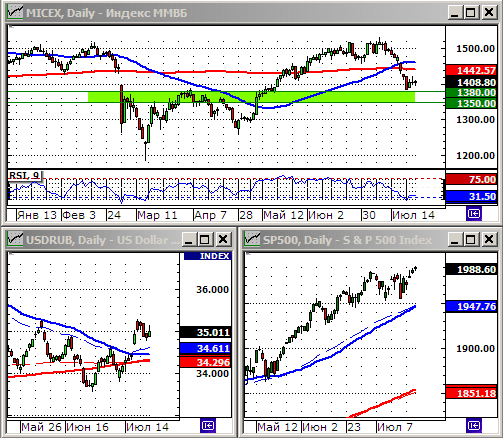Click the Апр 7 date on MICEX timeline
The image size is (503, 438).
[210, 215]
